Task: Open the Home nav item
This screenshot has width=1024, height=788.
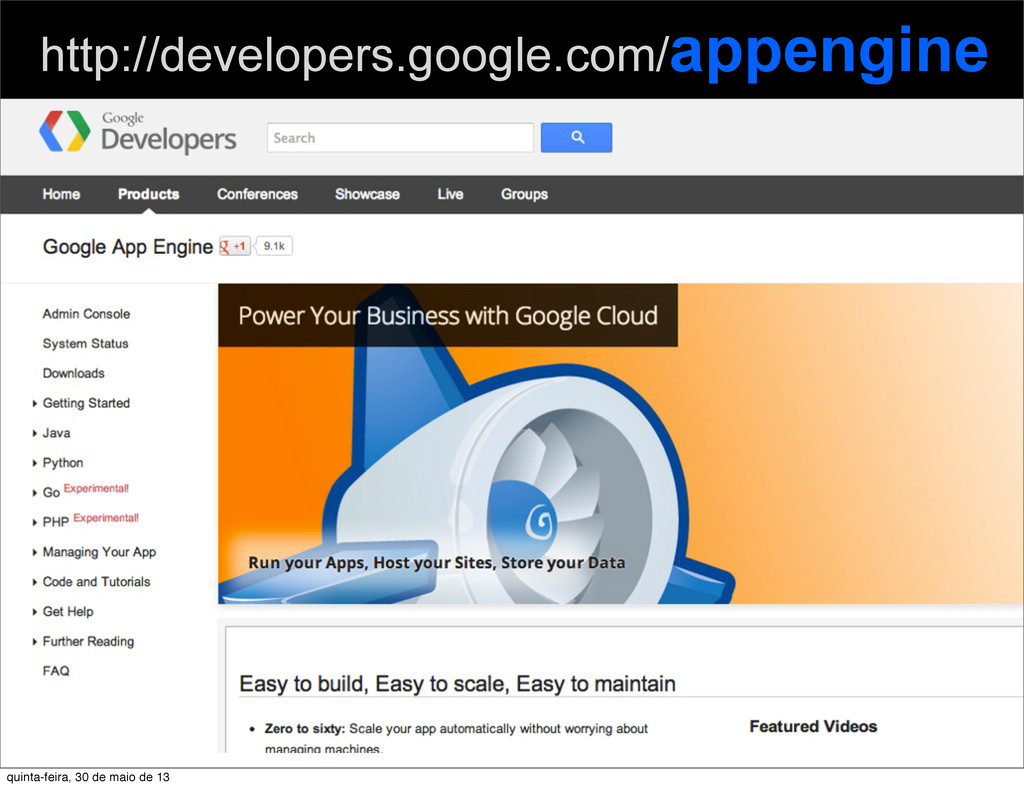Action: 61,194
